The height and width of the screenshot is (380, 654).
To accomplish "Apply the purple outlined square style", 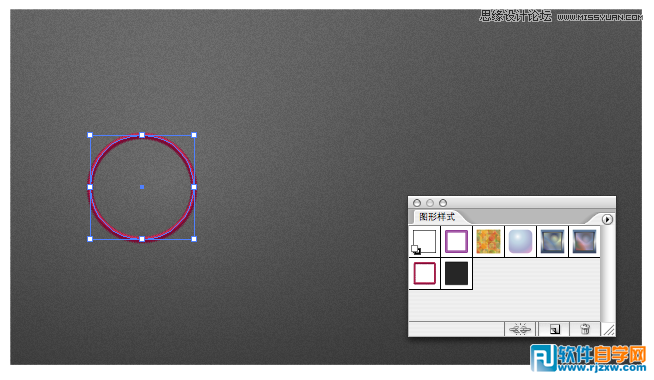I will tap(456, 242).
